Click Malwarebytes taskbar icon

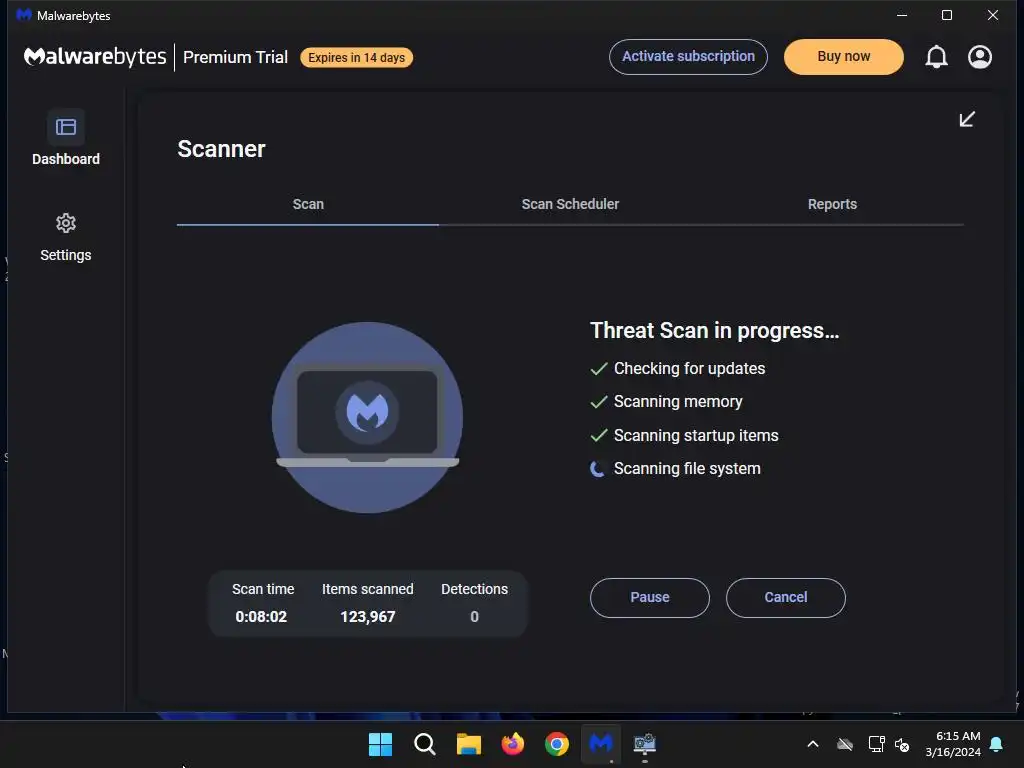(601, 743)
